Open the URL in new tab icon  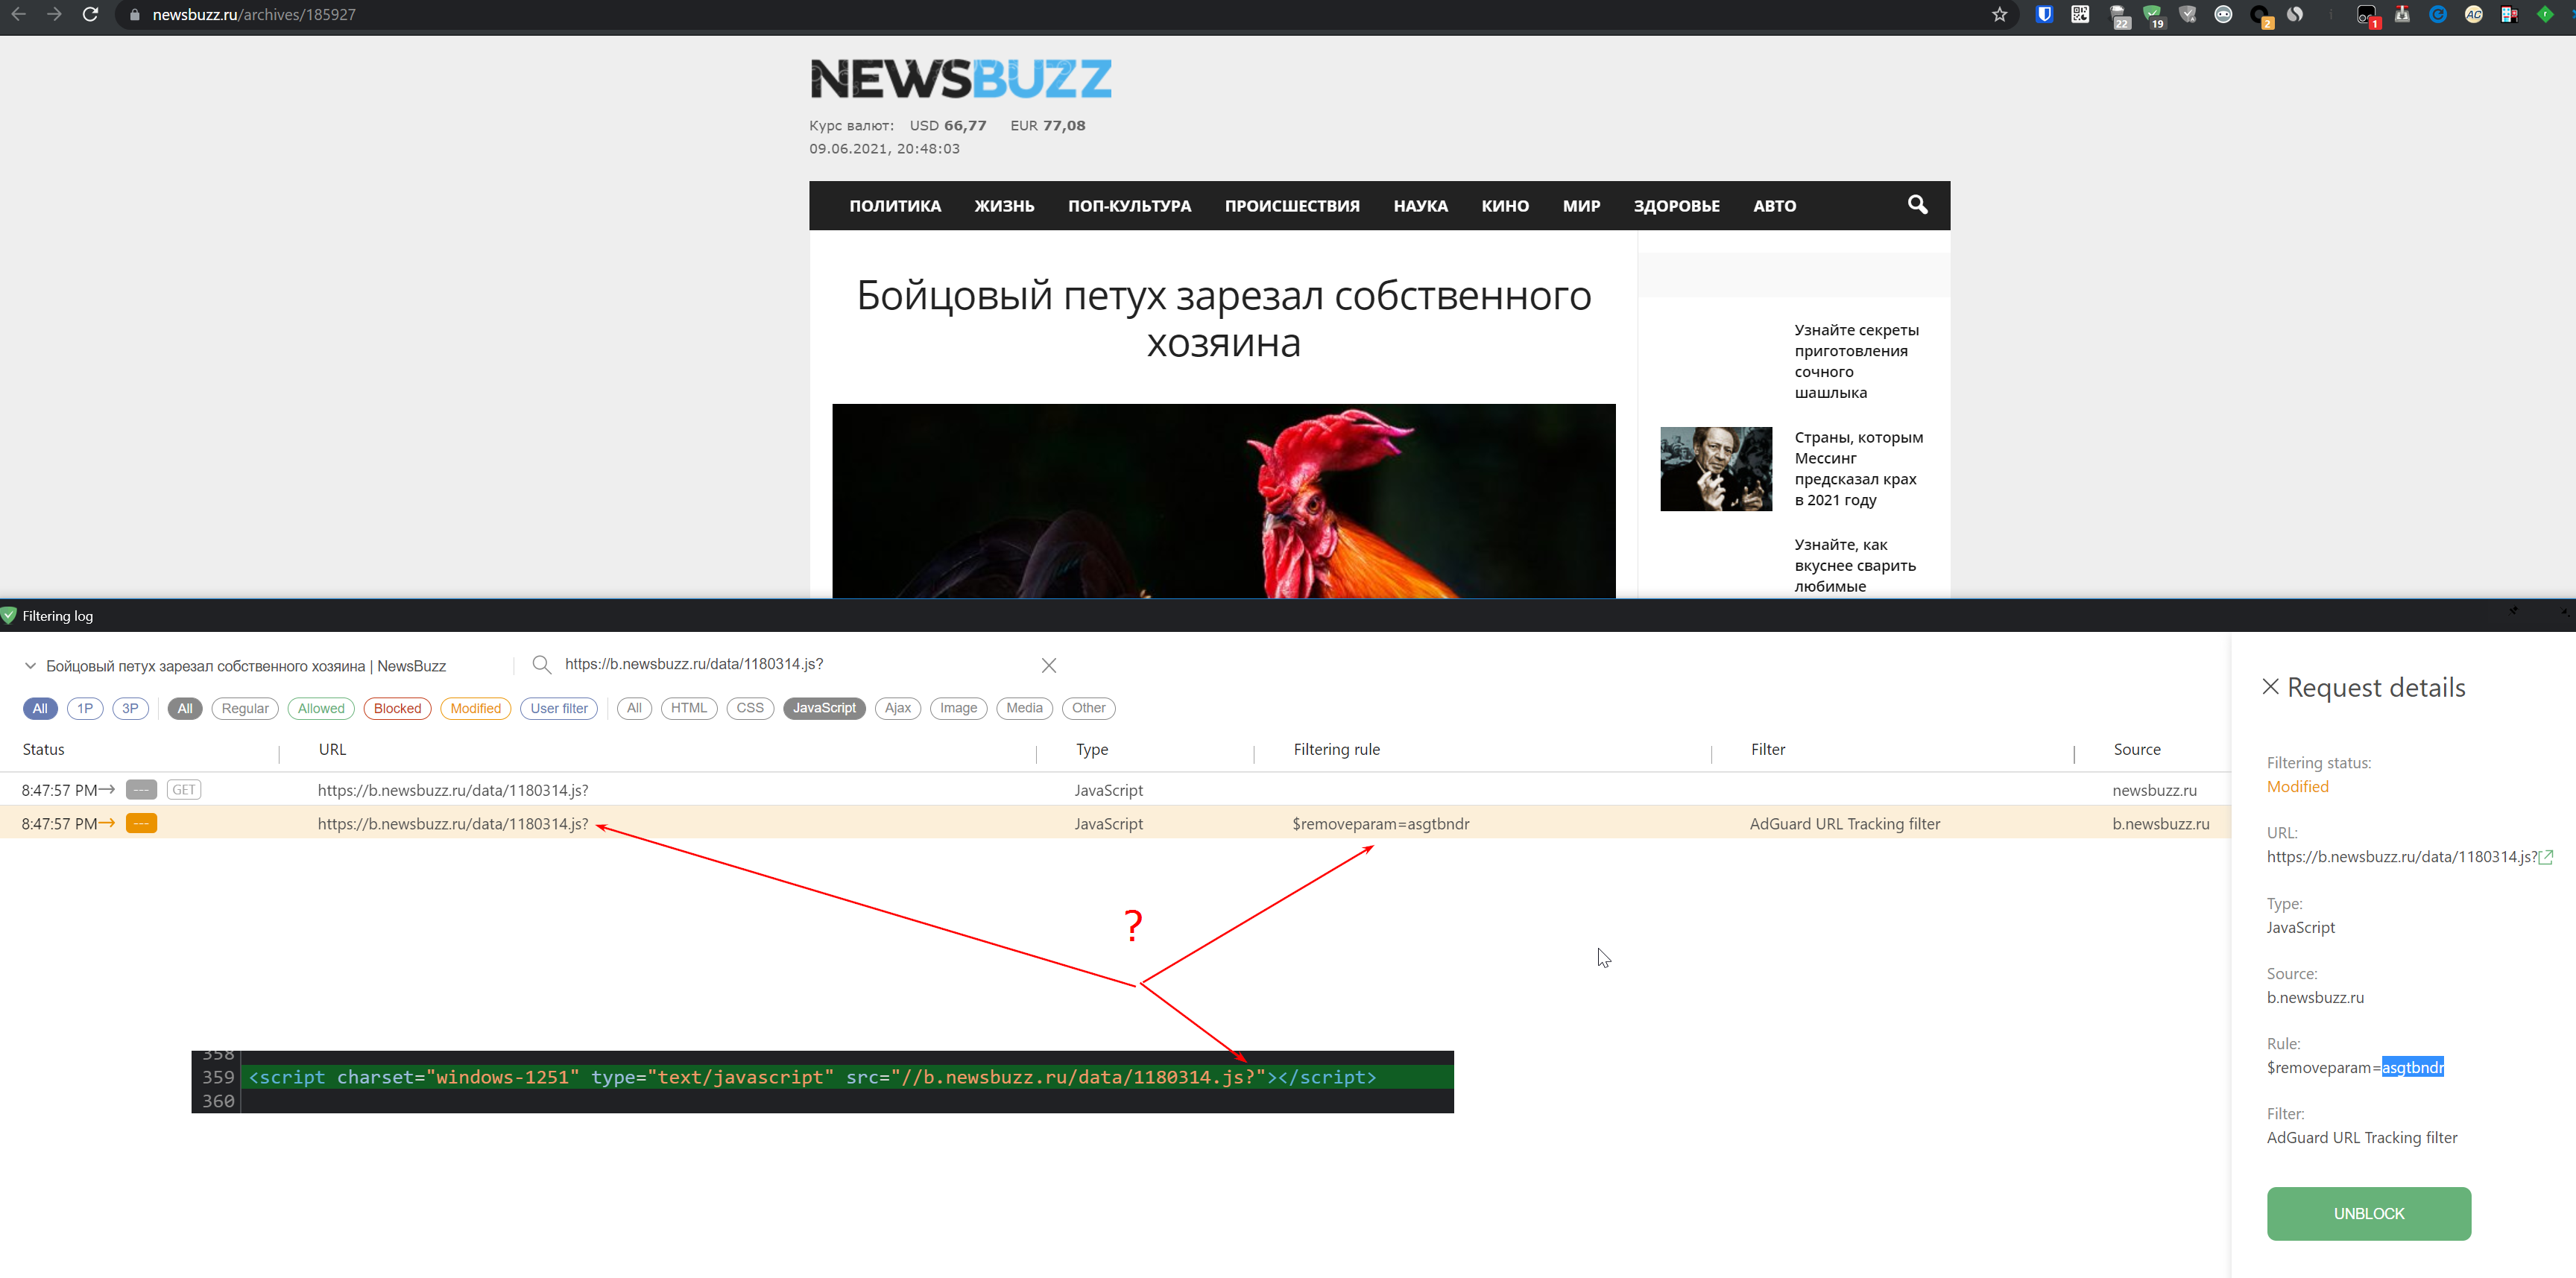click(2546, 857)
